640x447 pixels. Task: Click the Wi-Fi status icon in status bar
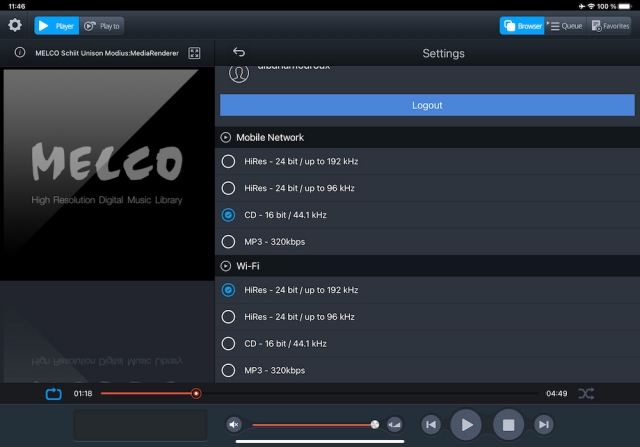tap(591, 6)
